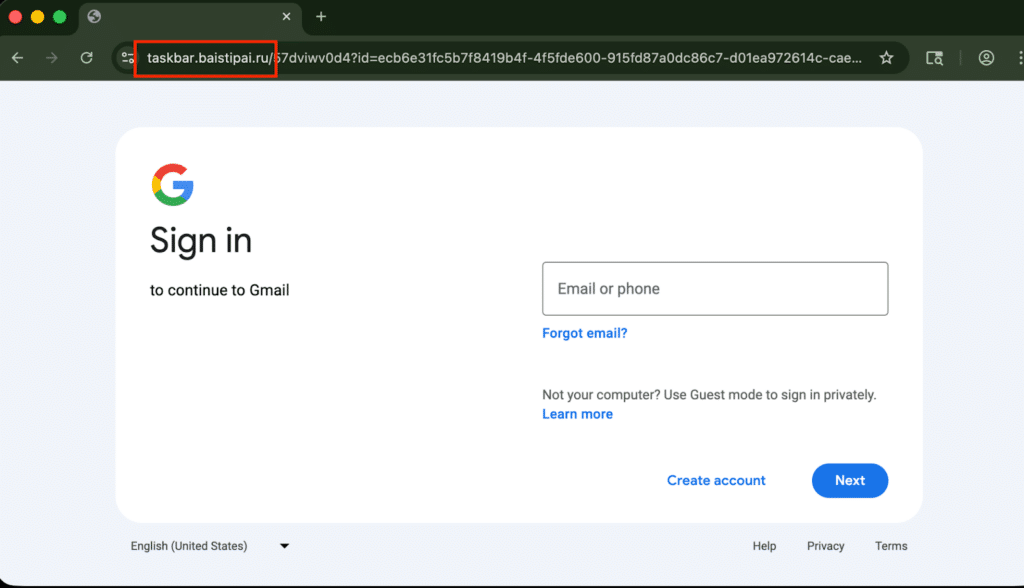Reload the current page

[x=87, y=58]
